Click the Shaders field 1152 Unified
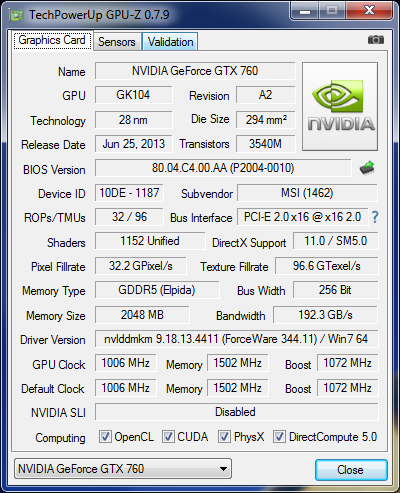This screenshot has width=400, height=493. 150,241
